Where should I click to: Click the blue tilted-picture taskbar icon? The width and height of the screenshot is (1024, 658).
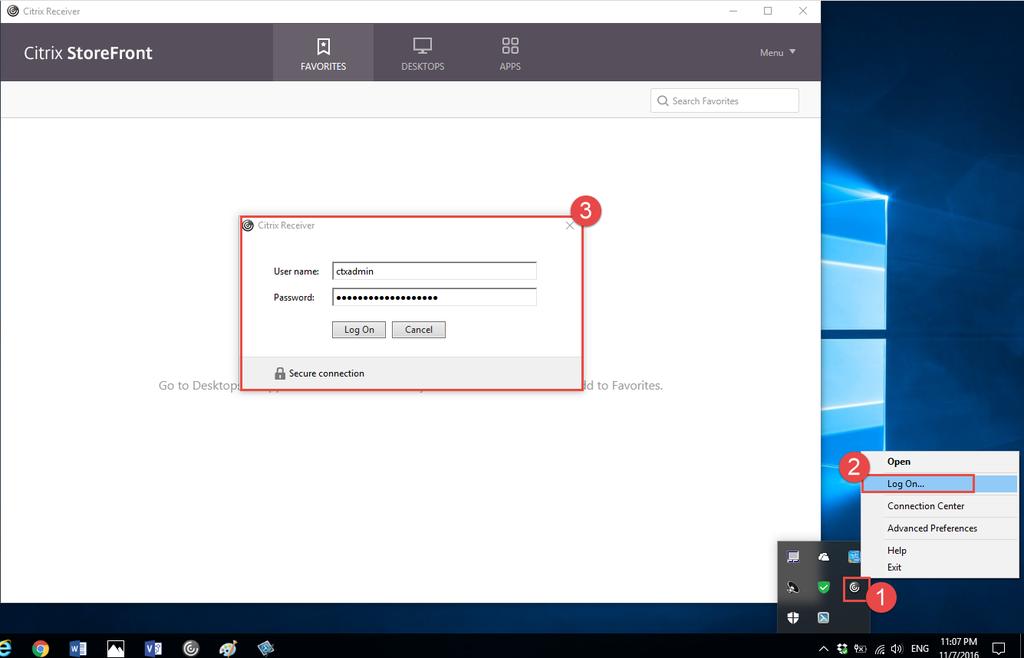(266, 648)
